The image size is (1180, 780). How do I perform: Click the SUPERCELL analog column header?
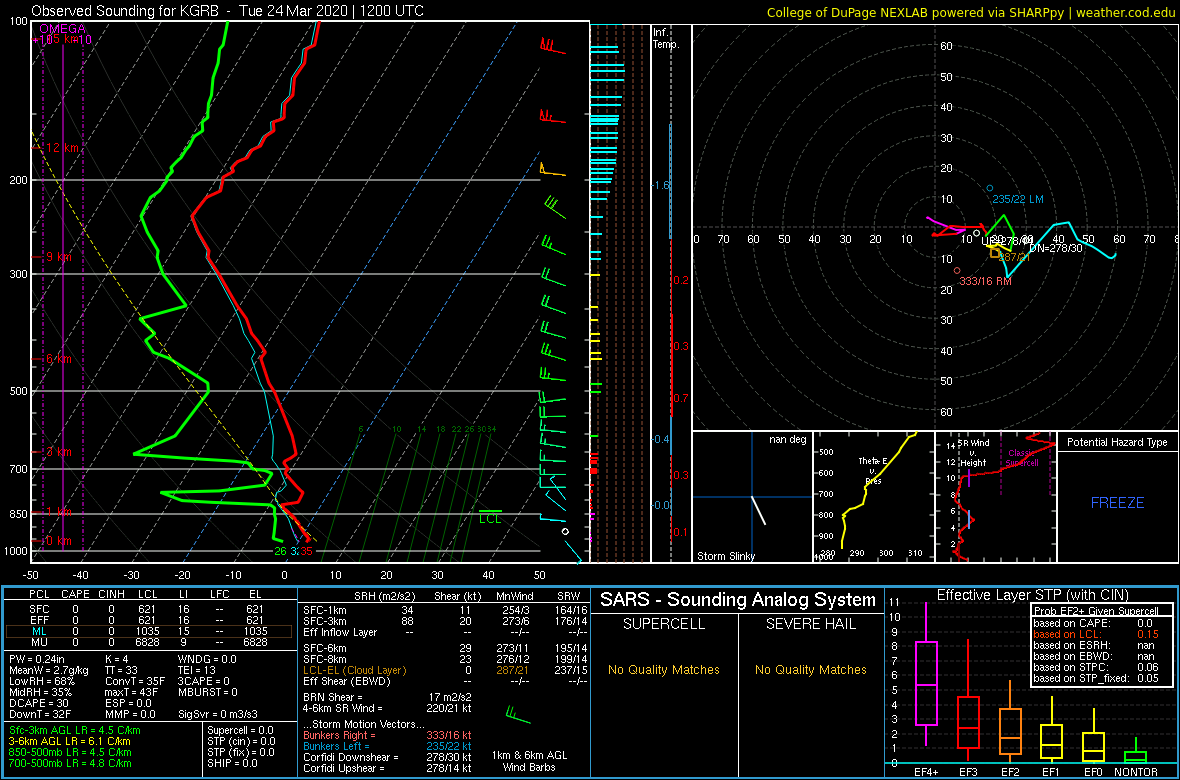[x=664, y=624]
